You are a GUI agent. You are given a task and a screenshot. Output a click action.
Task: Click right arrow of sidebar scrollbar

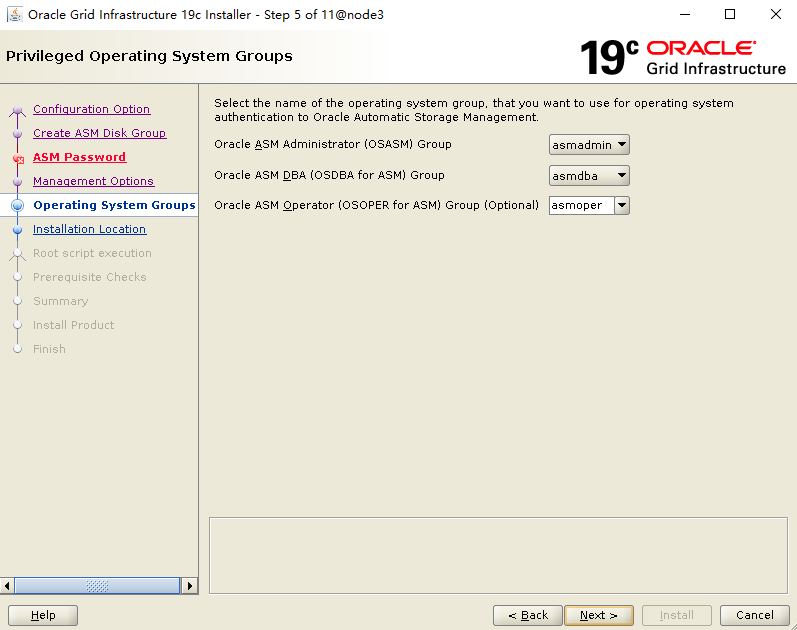click(190, 586)
